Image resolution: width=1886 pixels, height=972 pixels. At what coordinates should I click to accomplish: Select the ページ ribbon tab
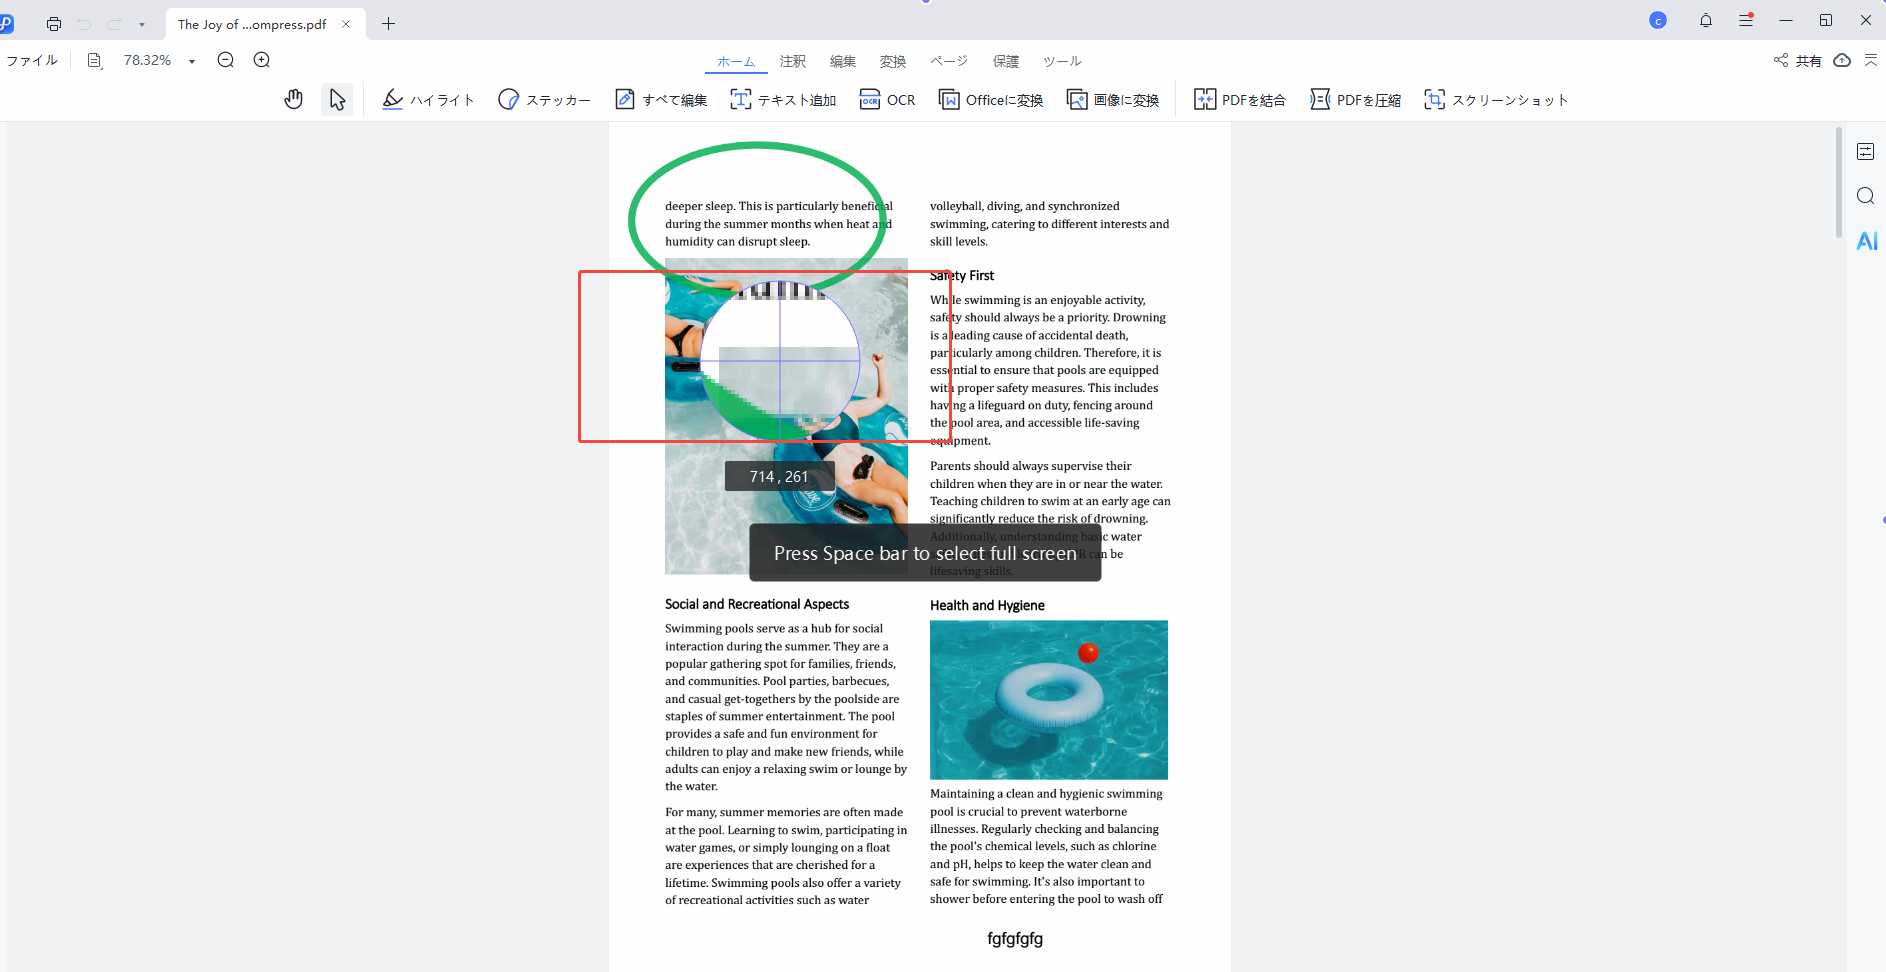coord(949,61)
